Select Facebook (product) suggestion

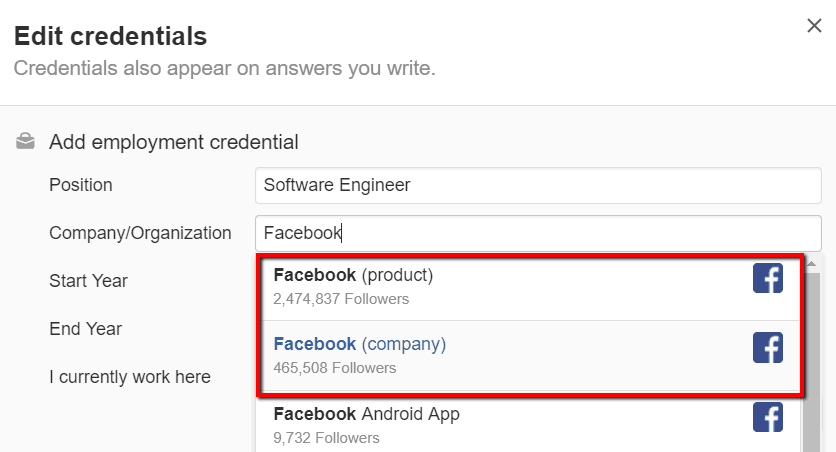point(531,286)
